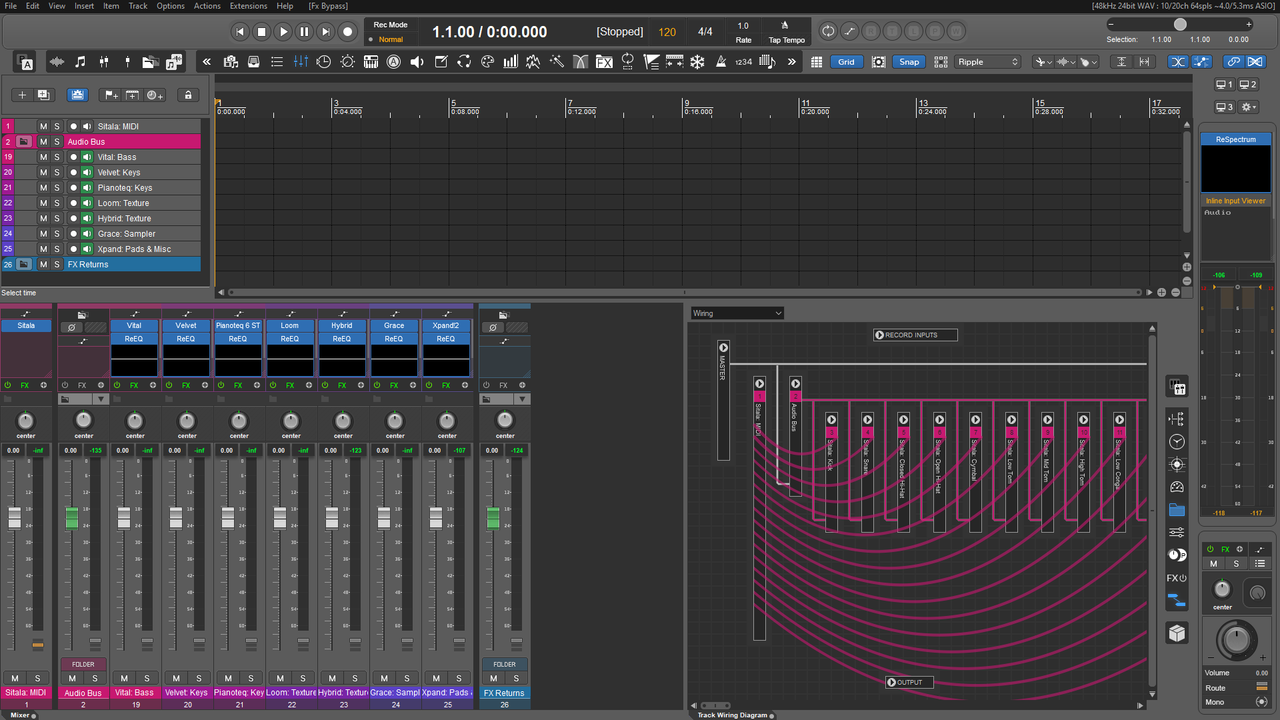Click the blue folder icon in sidebar
1280x720 pixels.
point(1177,510)
